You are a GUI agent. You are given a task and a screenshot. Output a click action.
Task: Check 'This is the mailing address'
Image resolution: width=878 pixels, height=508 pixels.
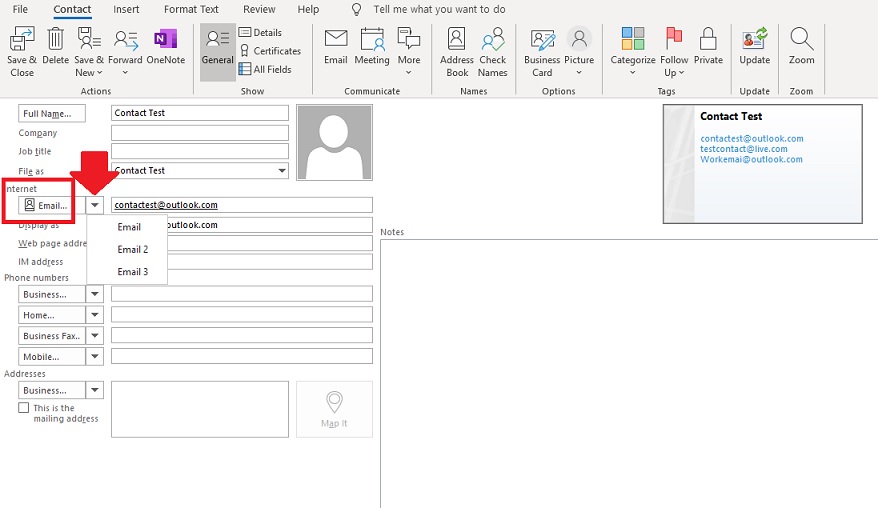tap(24, 407)
